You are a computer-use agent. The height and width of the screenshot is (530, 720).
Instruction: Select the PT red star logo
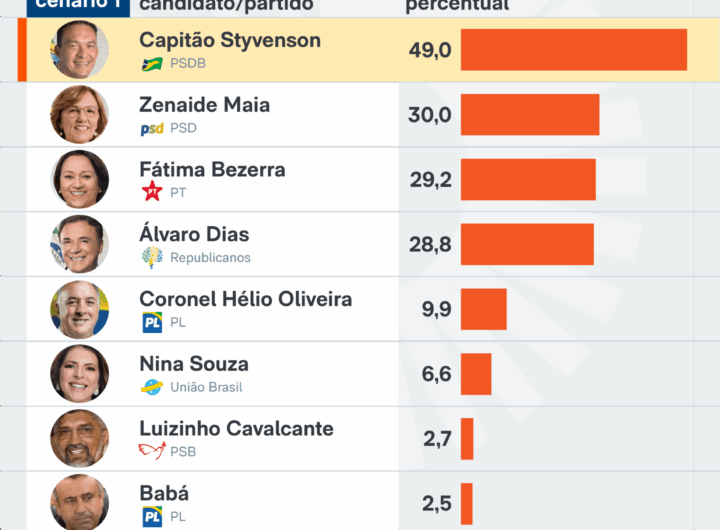pos(152,193)
